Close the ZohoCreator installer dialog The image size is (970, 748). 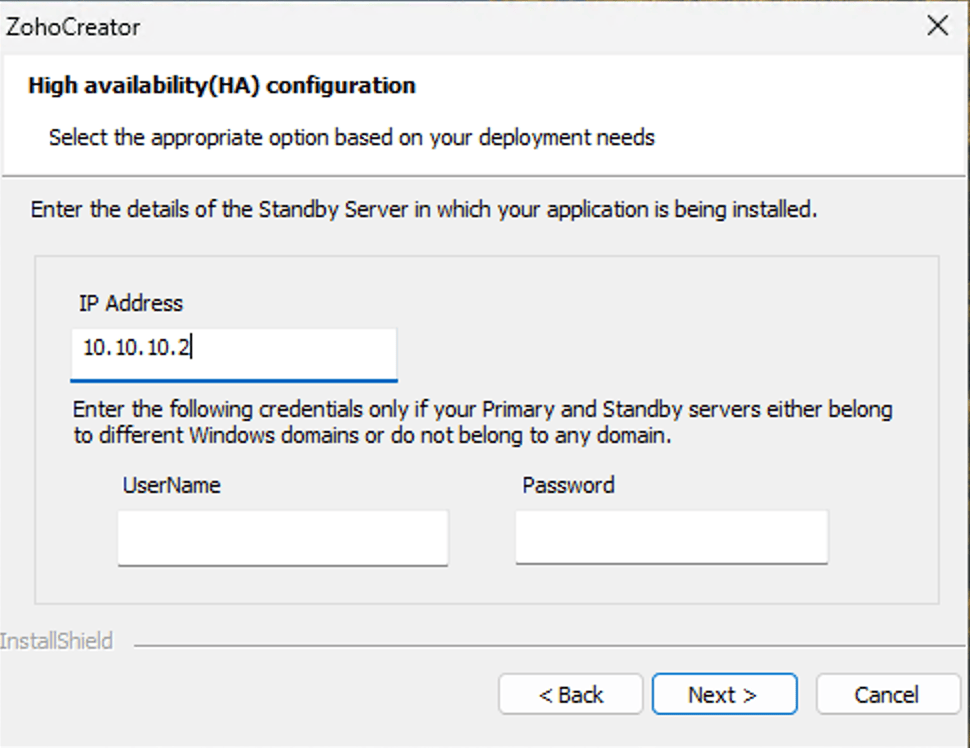[937, 26]
